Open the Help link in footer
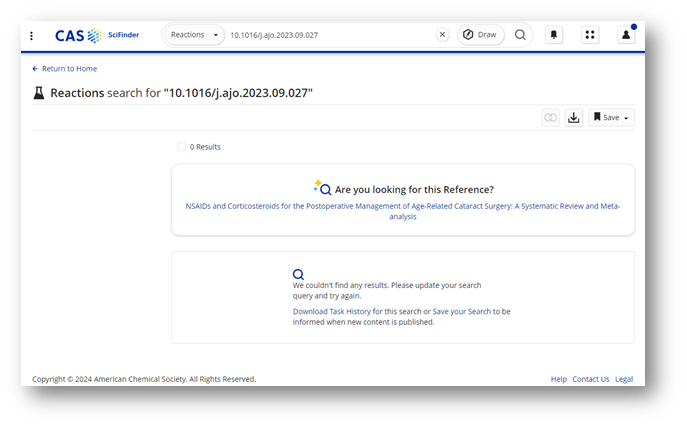This screenshot has width=687, height=428. point(559,379)
